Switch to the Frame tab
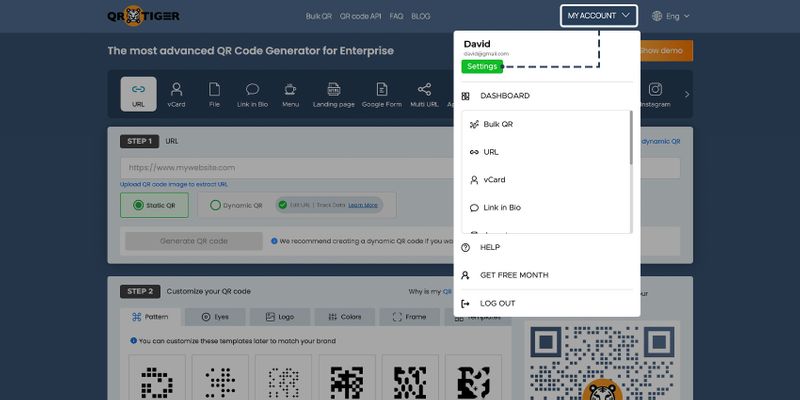 pyautogui.click(x=409, y=317)
